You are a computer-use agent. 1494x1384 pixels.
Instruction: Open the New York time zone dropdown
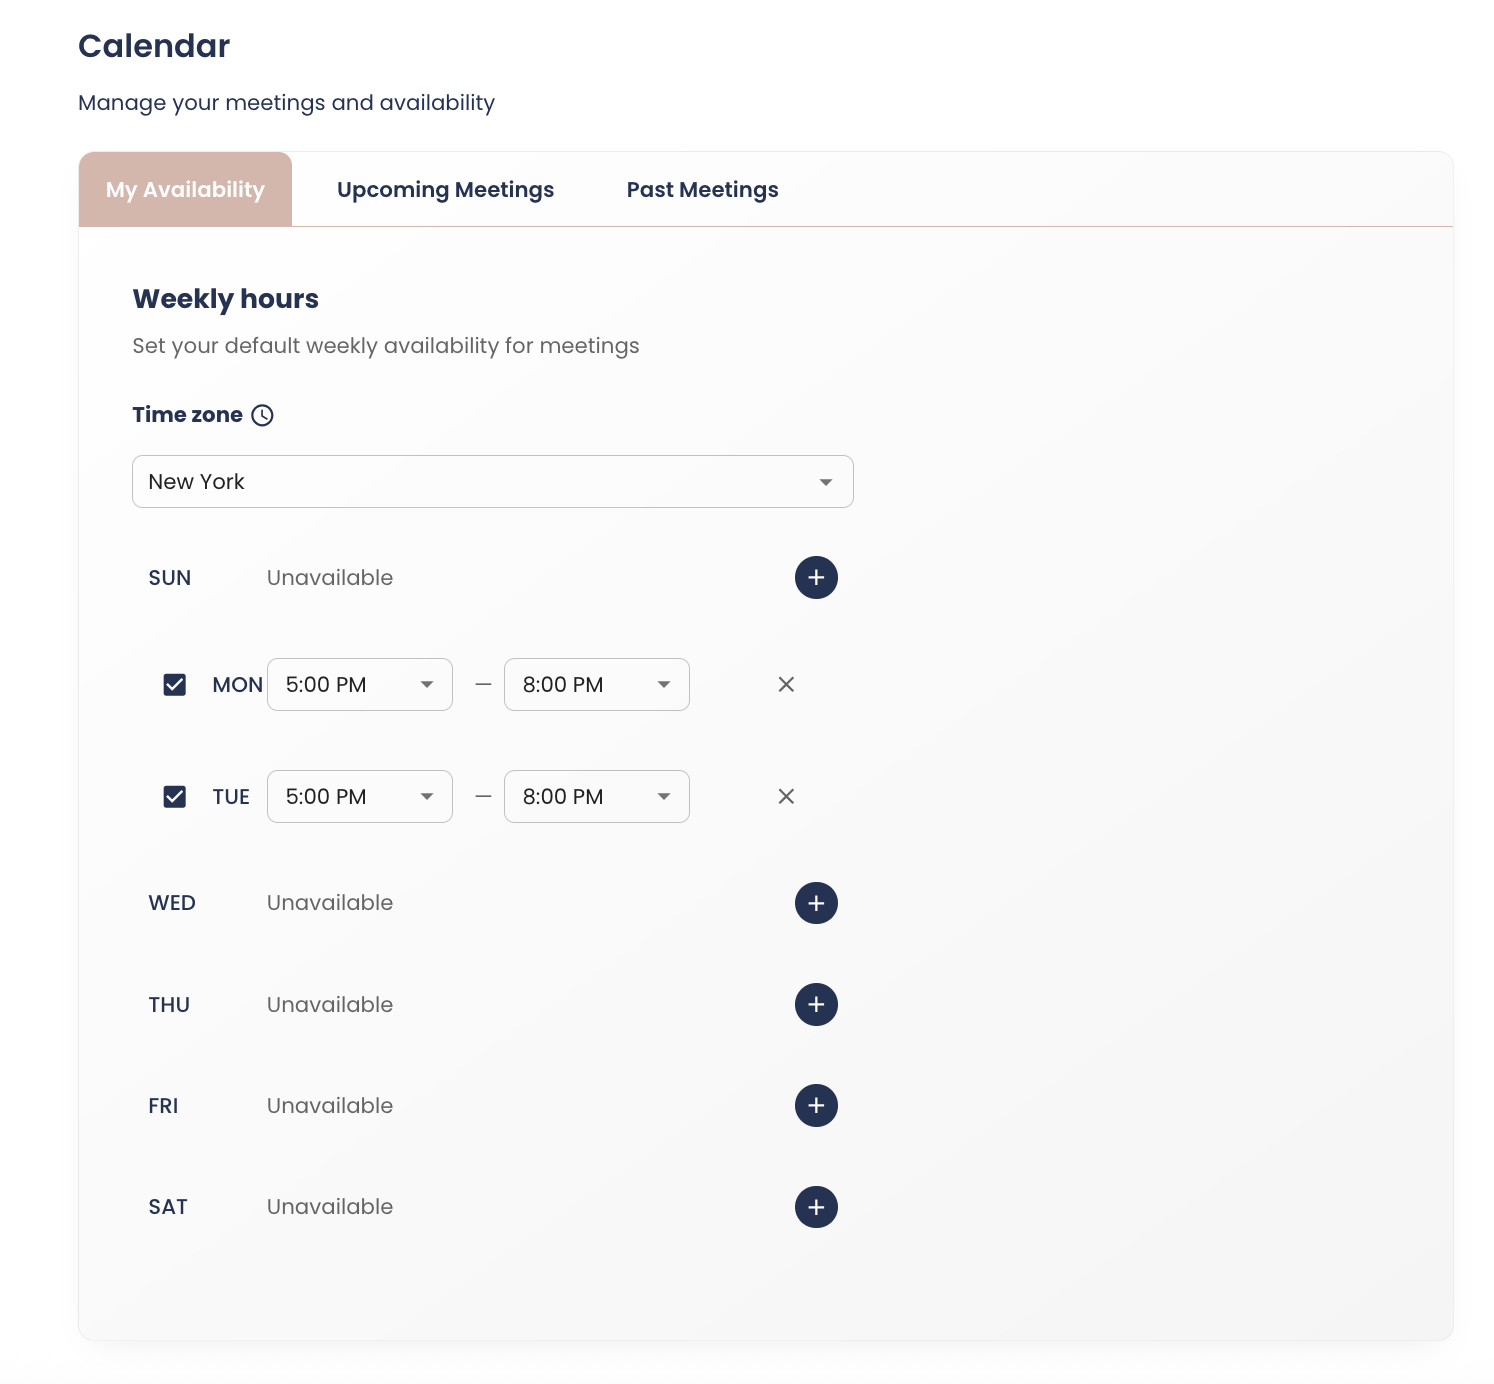[x=492, y=482]
